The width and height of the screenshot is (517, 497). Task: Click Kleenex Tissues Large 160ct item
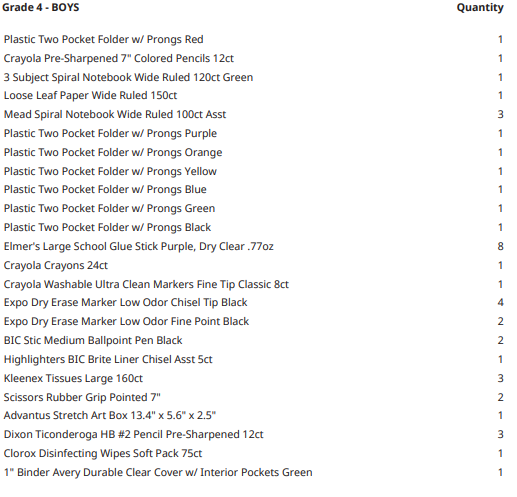73,378
